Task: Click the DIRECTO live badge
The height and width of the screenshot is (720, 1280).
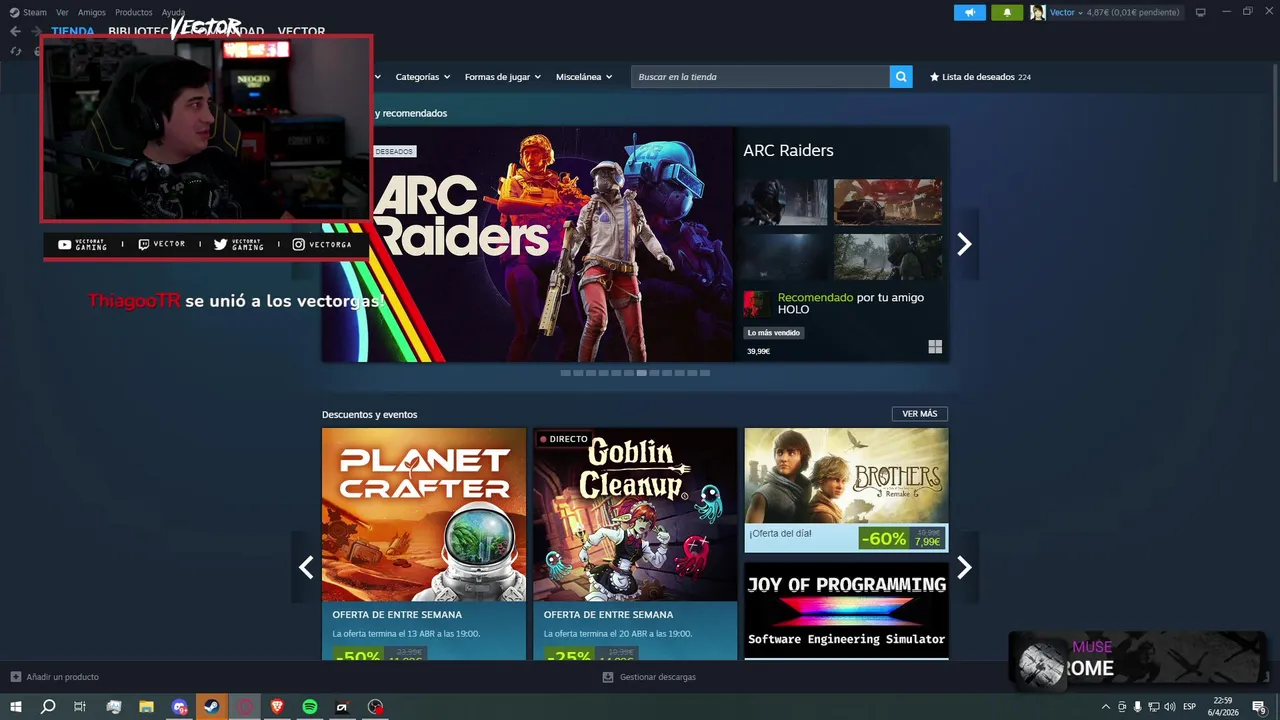Action: coord(564,439)
